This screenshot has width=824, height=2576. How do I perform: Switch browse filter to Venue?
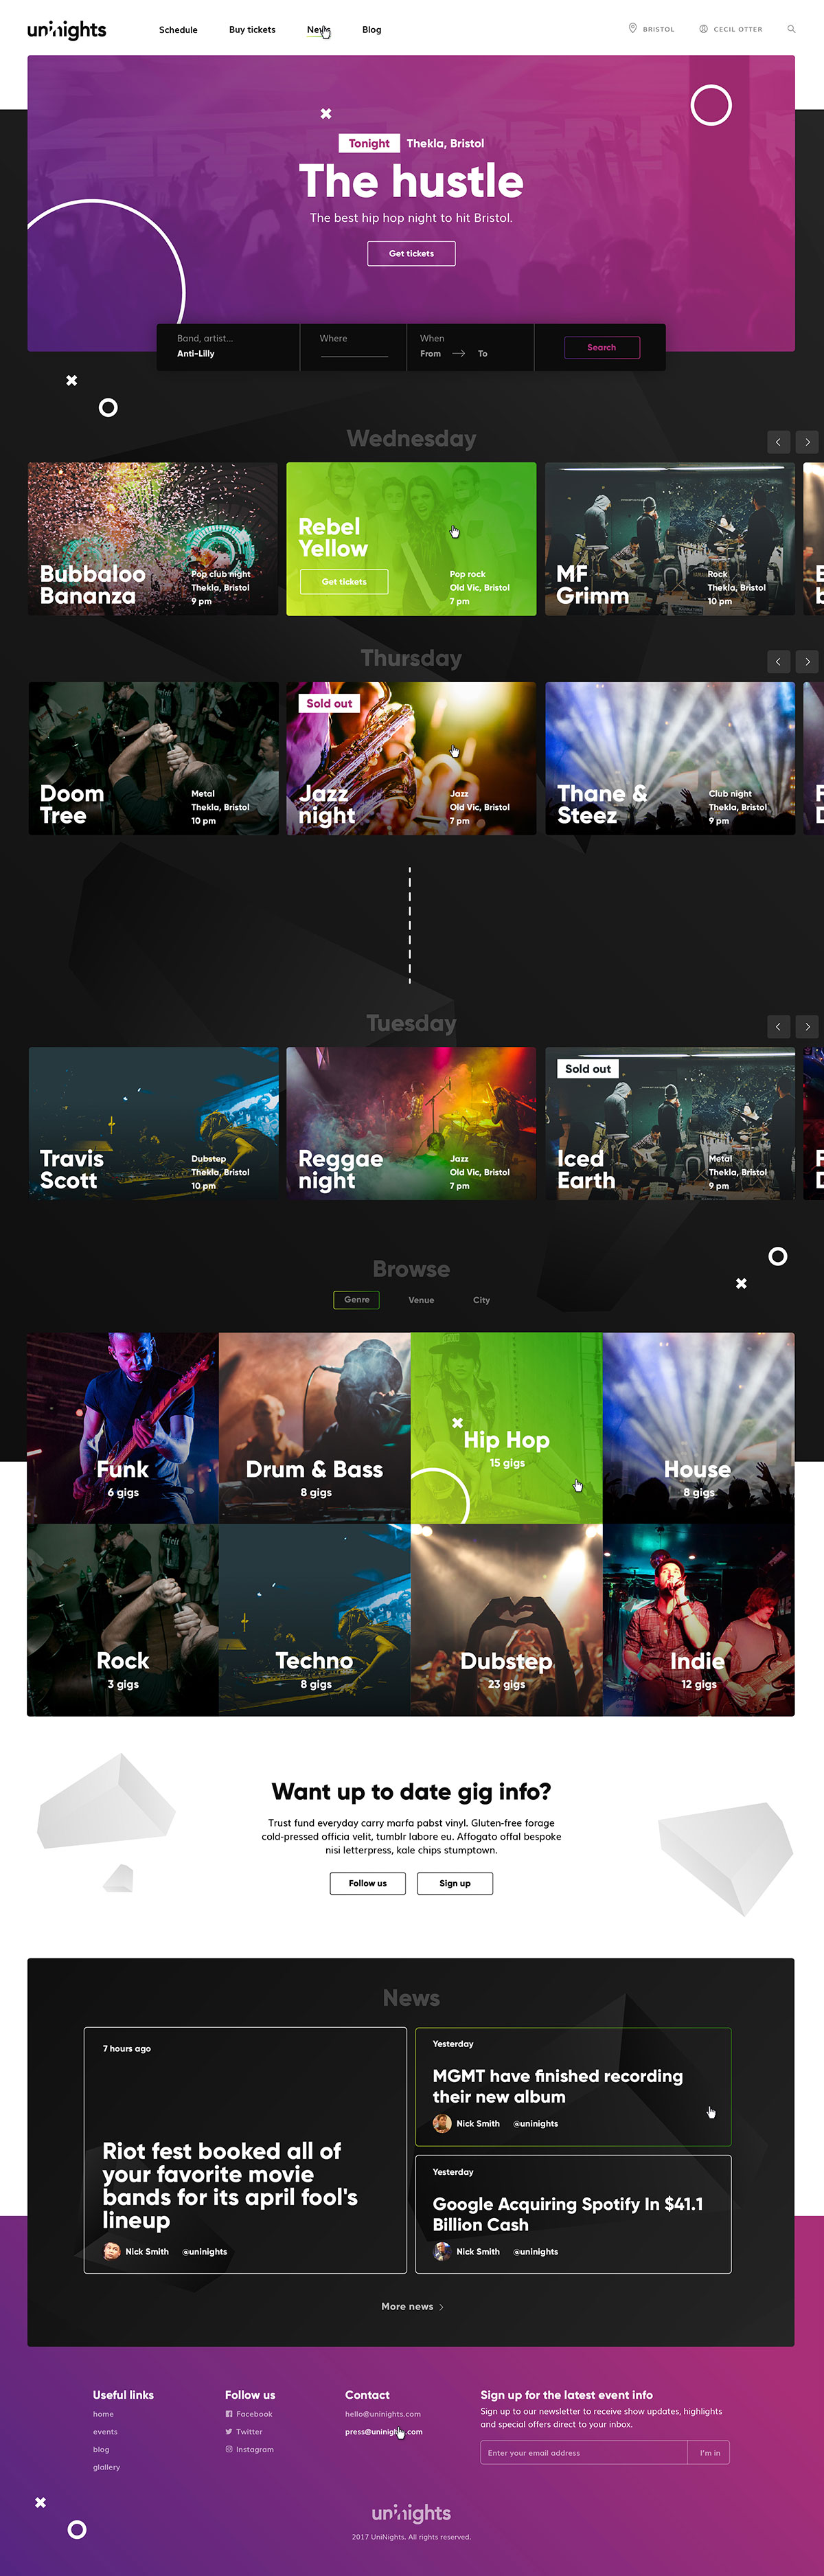click(421, 1300)
